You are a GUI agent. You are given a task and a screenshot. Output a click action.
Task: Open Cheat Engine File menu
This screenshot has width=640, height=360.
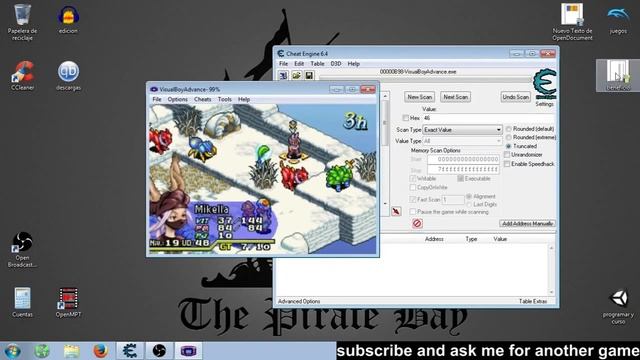point(283,64)
